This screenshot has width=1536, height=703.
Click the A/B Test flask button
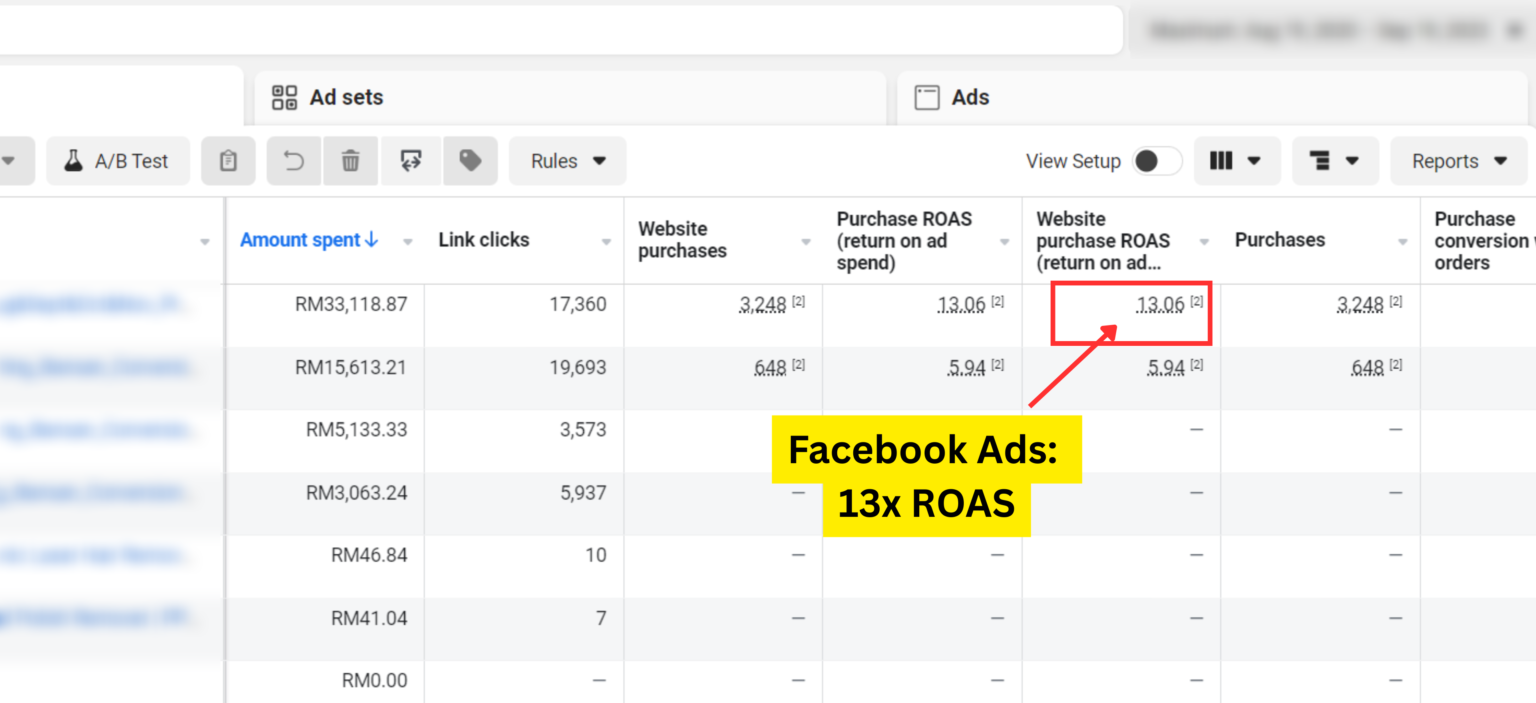(x=117, y=161)
